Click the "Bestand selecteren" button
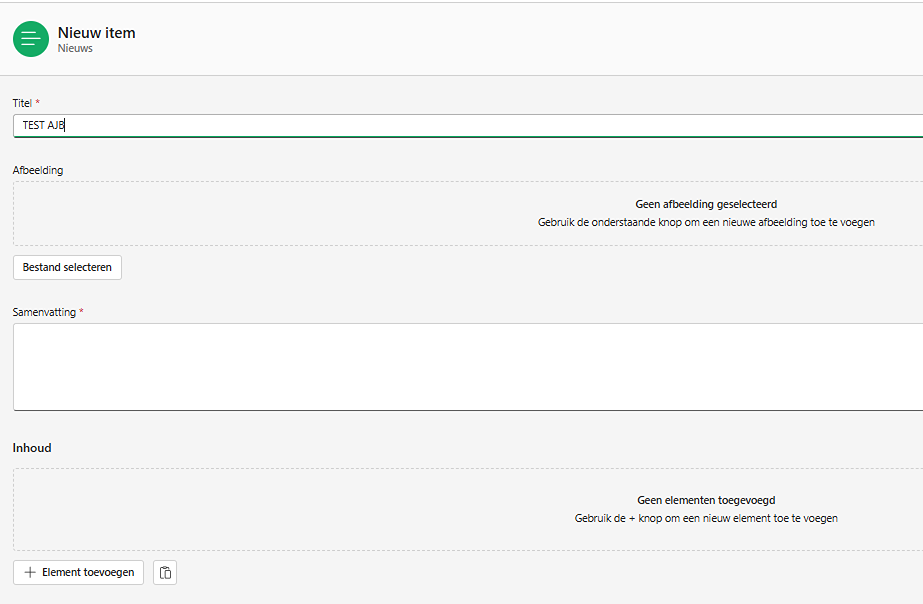Image resolution: width=923 pixels, height=604 pixels. [x=67, y=267]
